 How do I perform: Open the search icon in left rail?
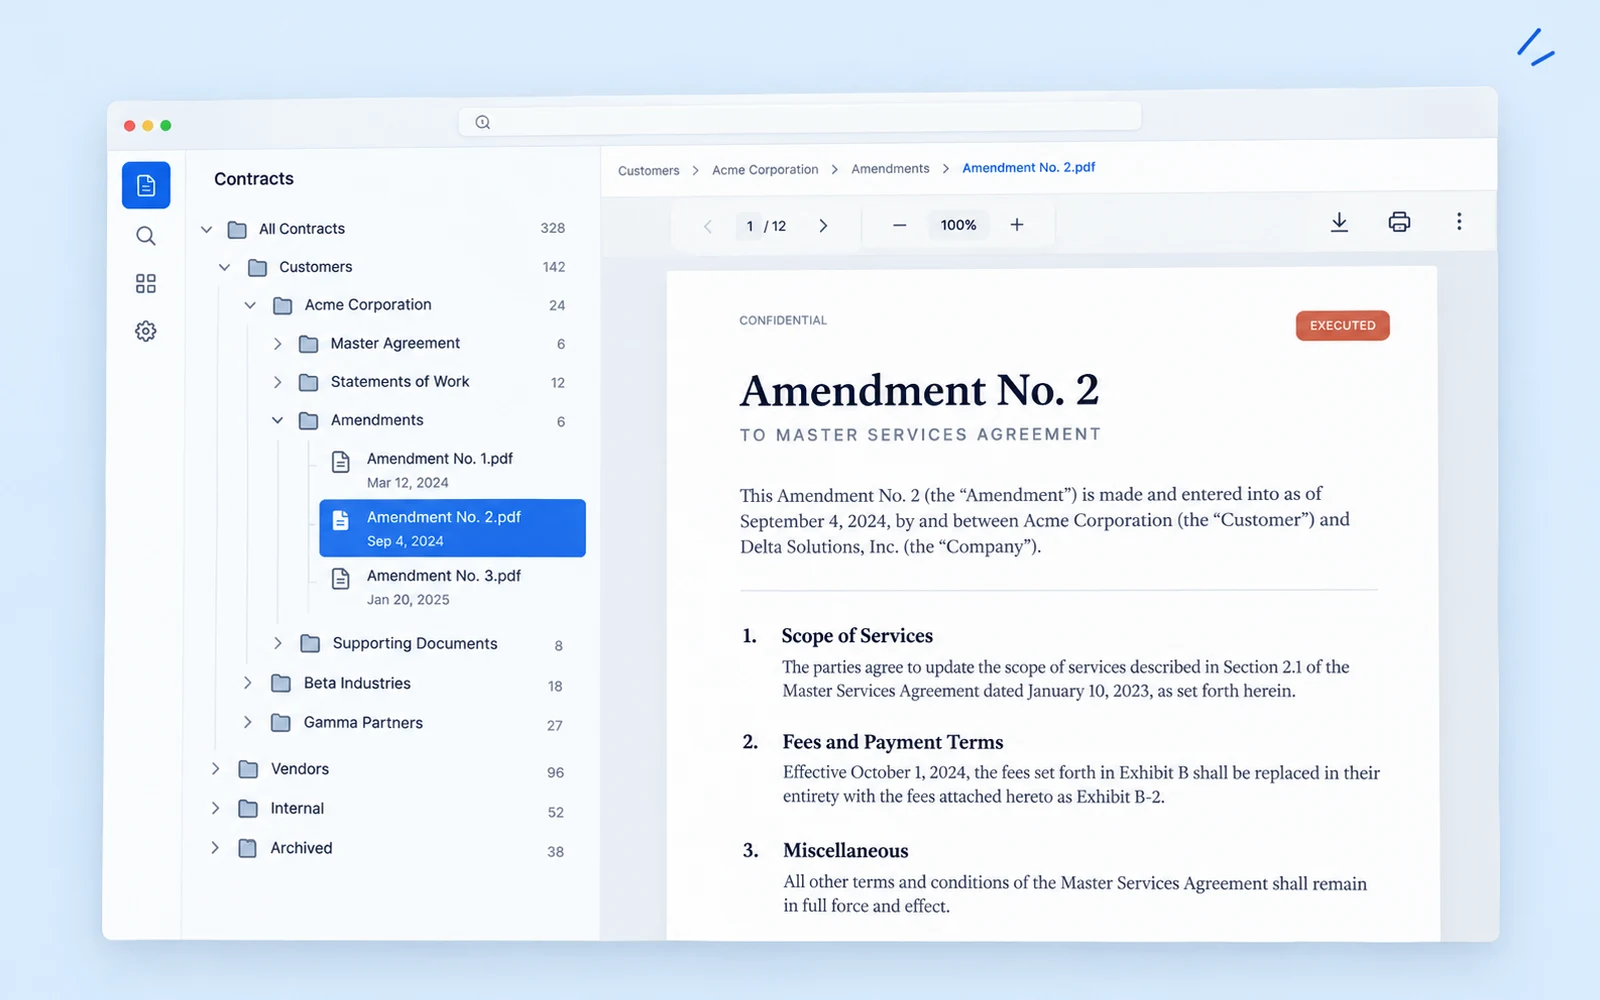pyautogui.click(x=146, y=236)
